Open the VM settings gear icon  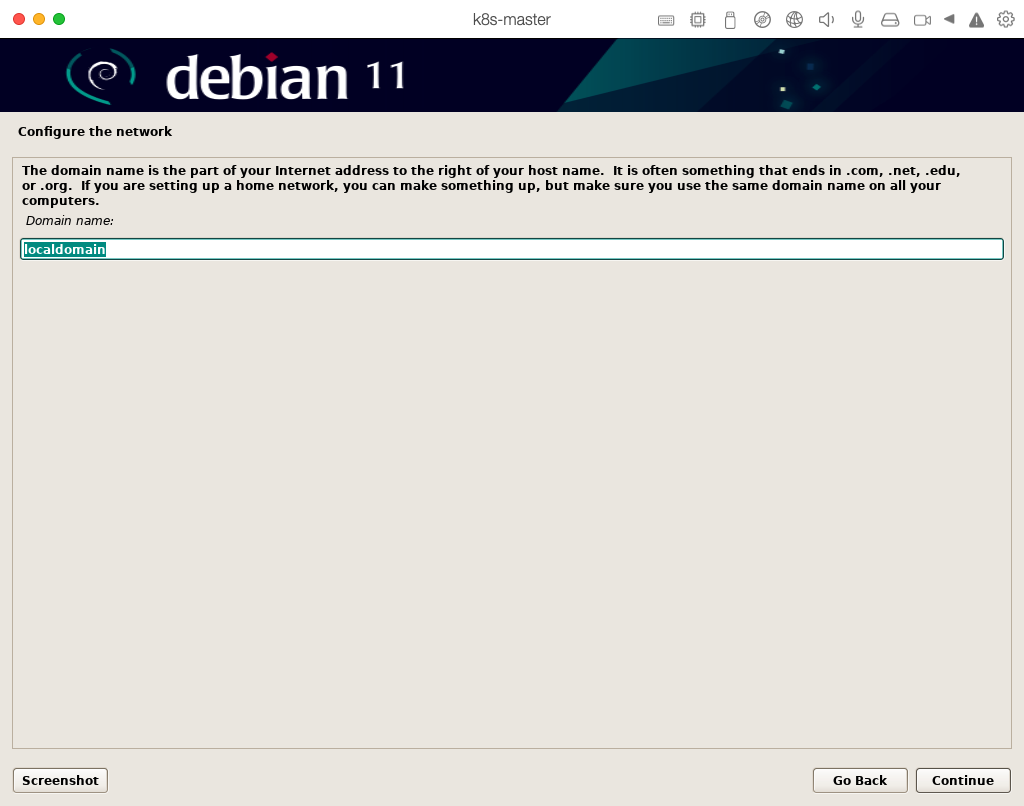pos(1006,20)
